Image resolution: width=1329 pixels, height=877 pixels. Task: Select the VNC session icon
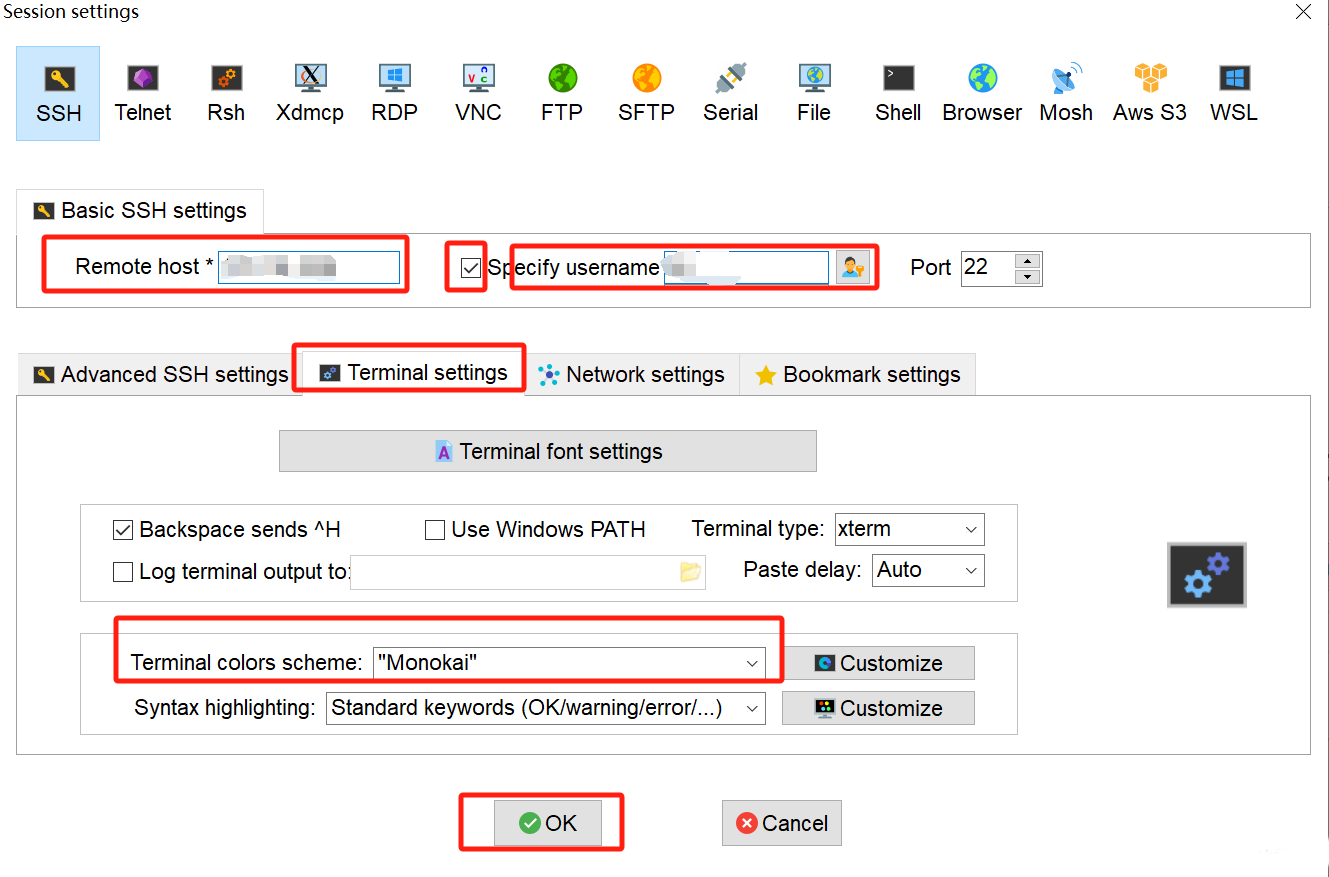click(478, 93)
